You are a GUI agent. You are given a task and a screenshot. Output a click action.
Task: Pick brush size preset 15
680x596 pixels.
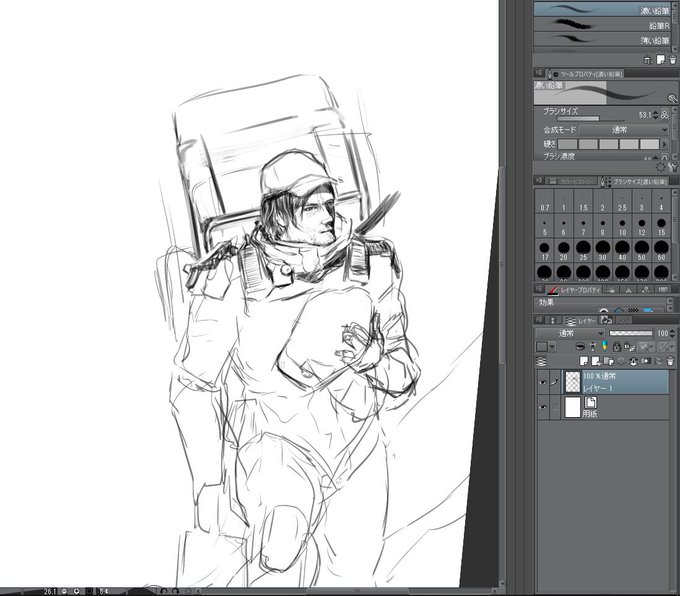point(661,227)
